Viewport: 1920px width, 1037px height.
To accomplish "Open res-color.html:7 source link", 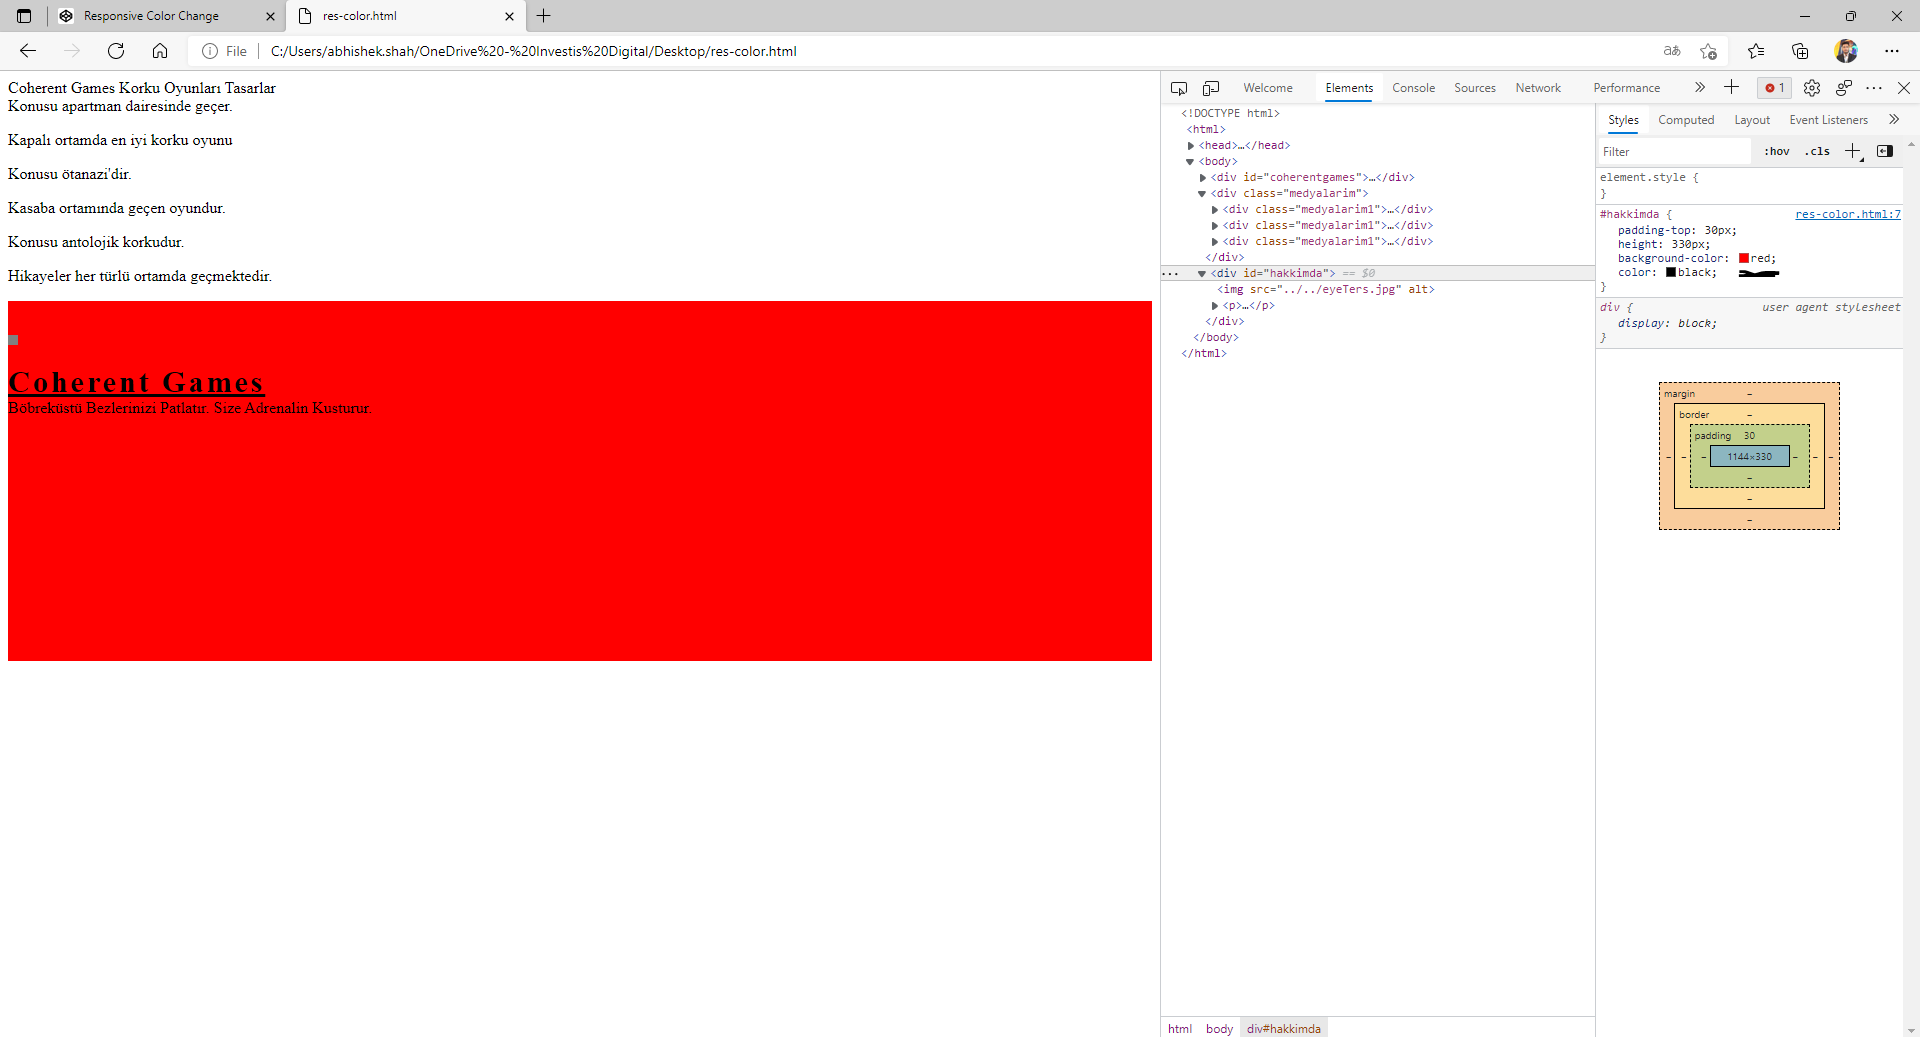I will pyautogui.click(x=1848, y=214).
